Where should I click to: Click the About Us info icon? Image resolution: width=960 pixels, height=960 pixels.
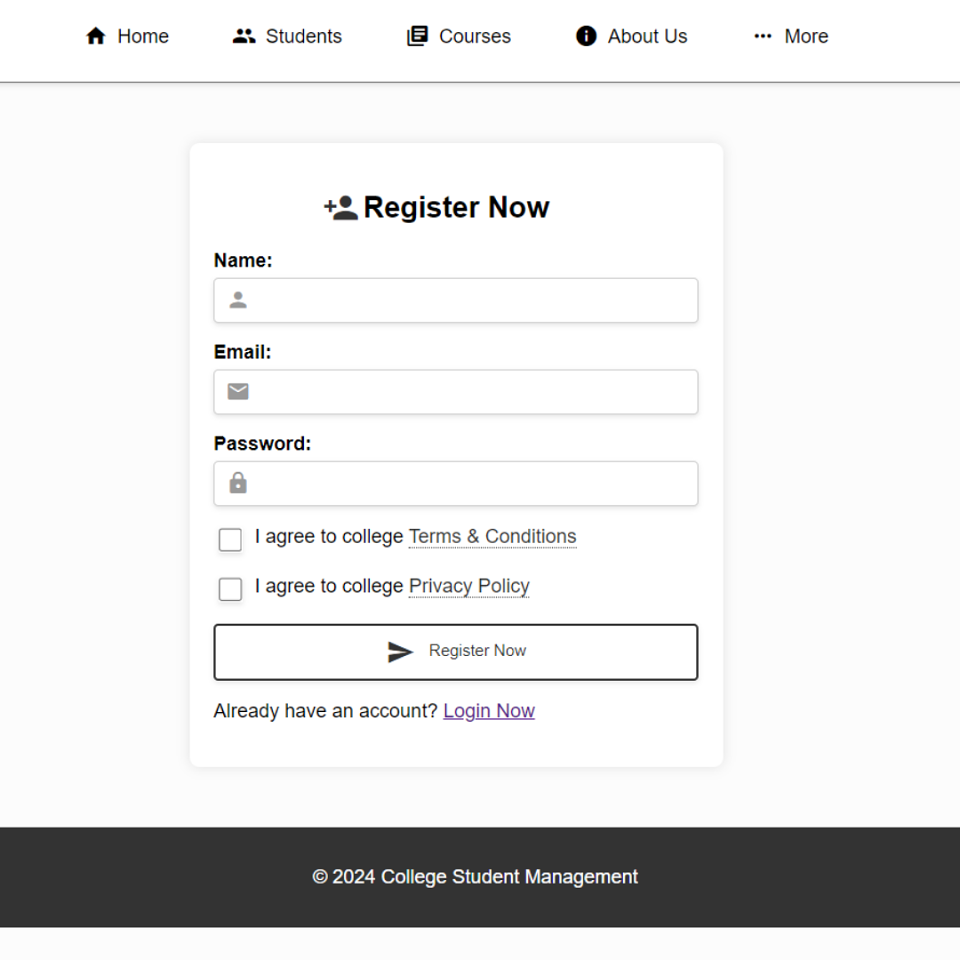coord(586,36)
